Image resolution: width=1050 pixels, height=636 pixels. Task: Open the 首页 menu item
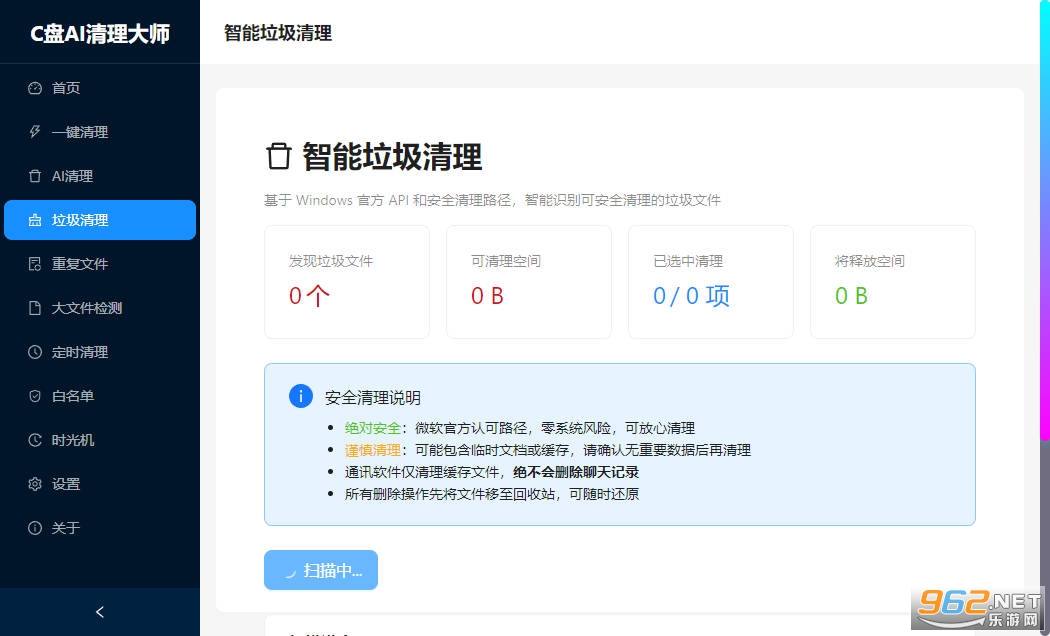(100, 88)
